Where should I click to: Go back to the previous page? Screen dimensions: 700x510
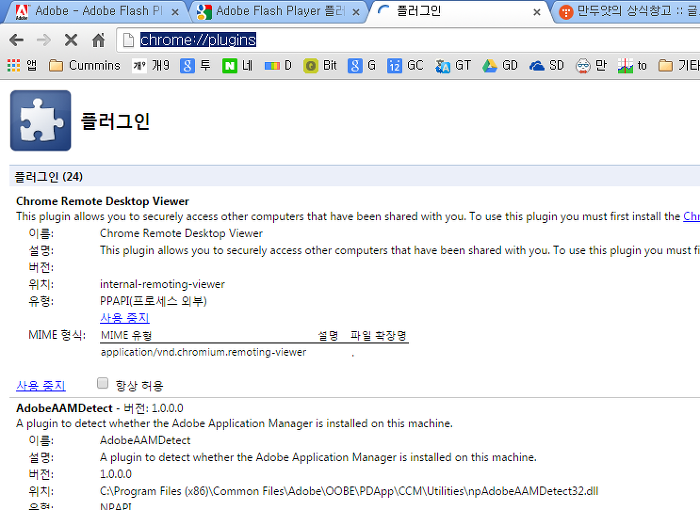[x=17, y=40]
